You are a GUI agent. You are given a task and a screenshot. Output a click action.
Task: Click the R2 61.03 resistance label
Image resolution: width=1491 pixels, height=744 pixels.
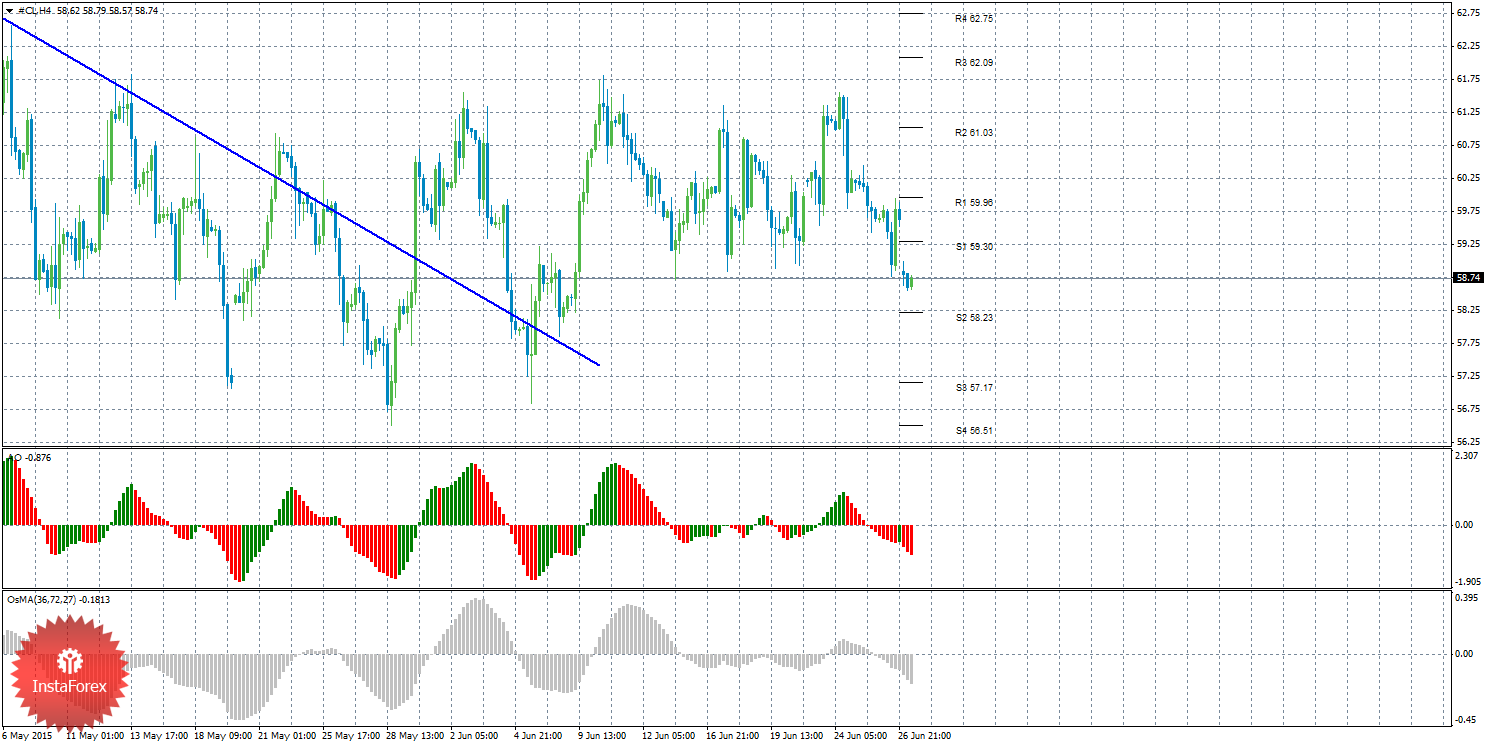pyautogui.click(x=974, y=132)
